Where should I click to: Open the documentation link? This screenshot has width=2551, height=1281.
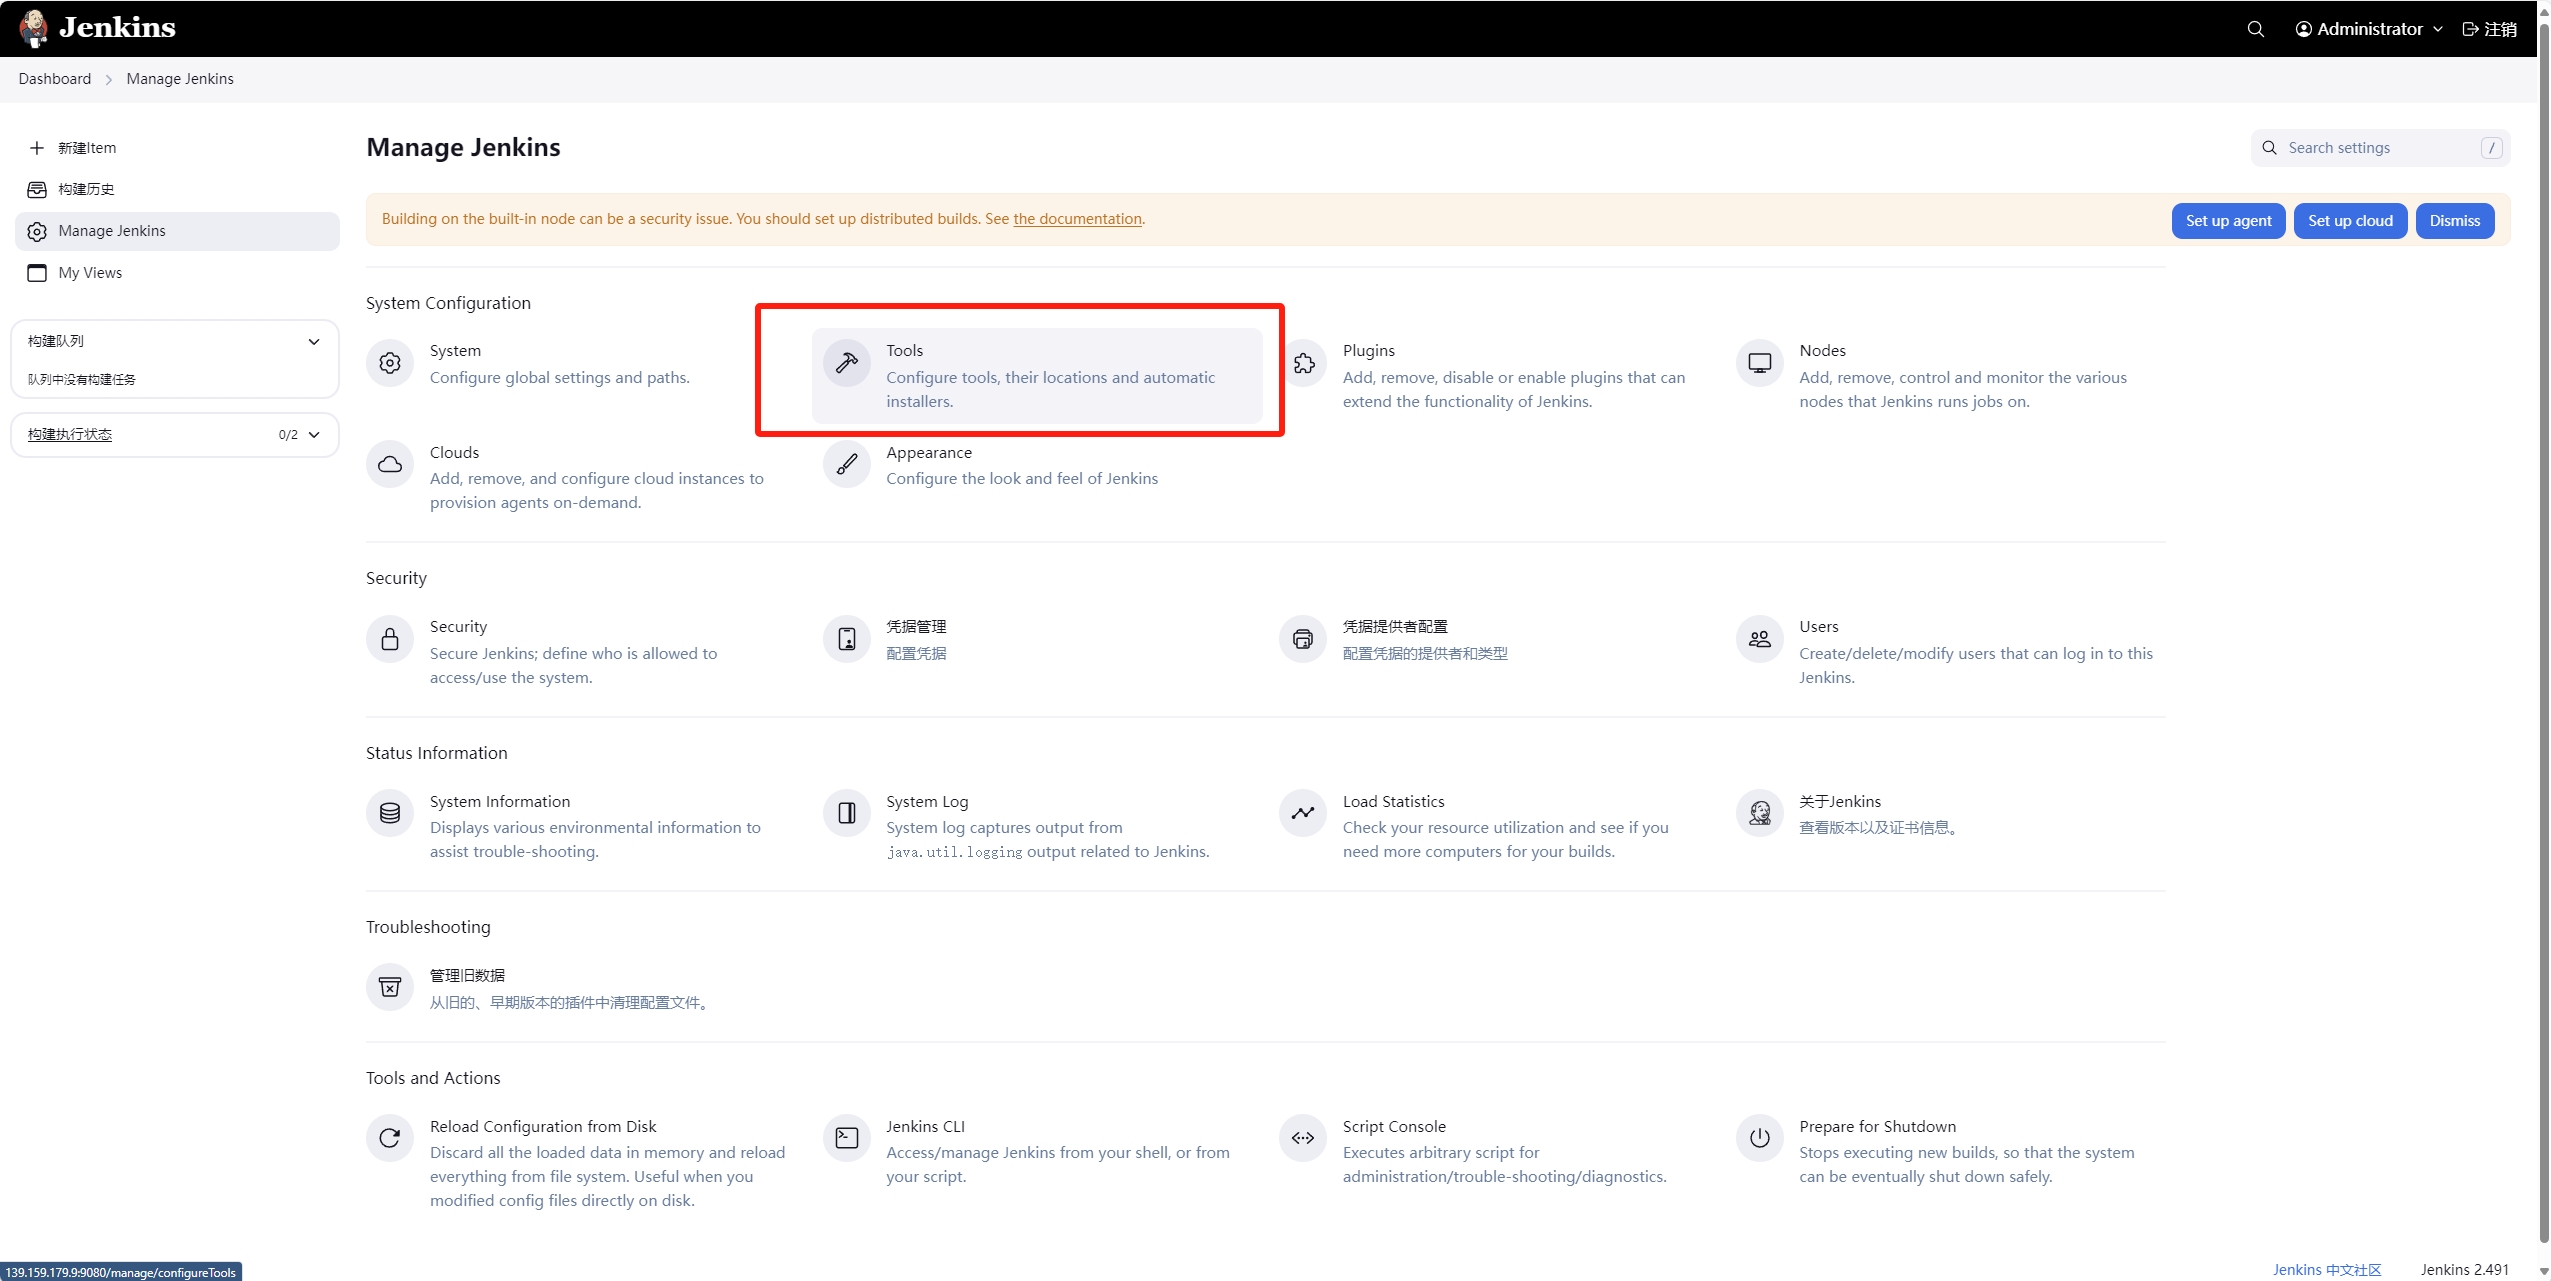click(1077, 219)
